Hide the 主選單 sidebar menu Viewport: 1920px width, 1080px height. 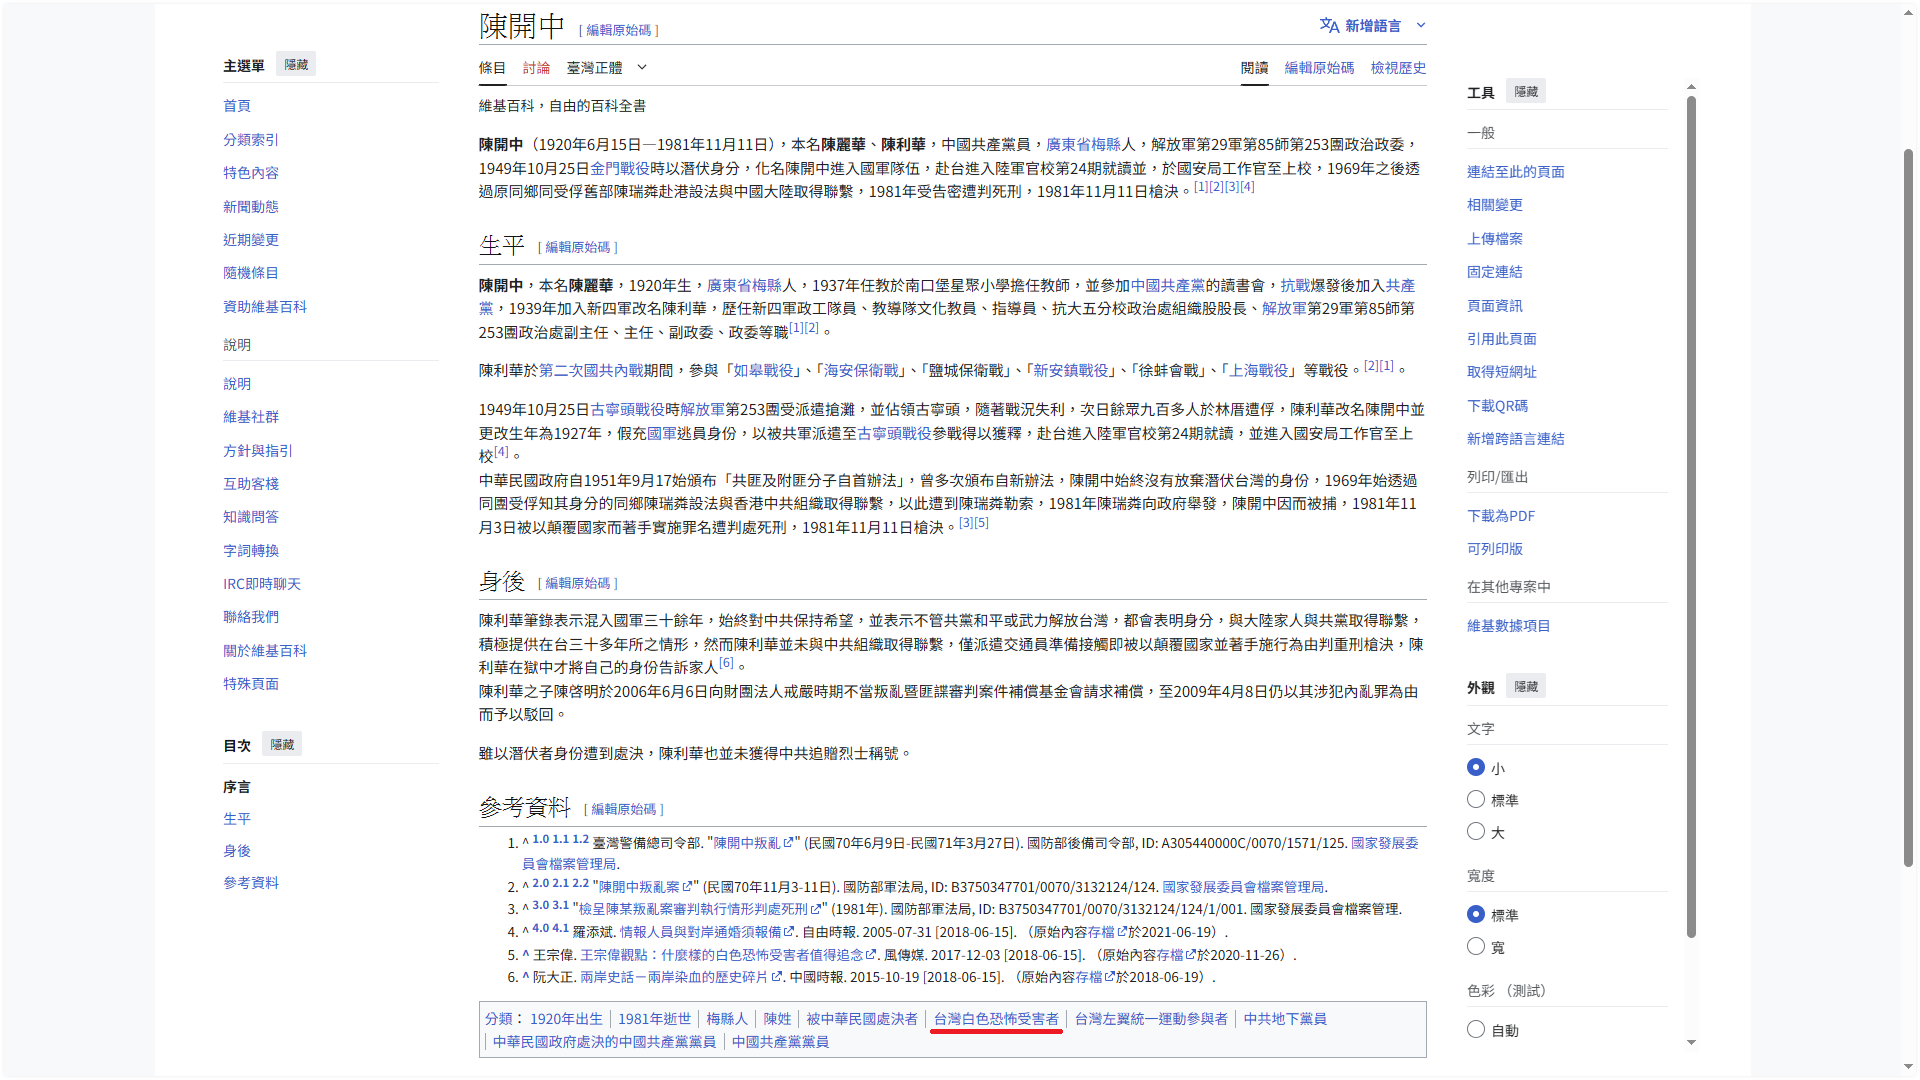point(296,65)
